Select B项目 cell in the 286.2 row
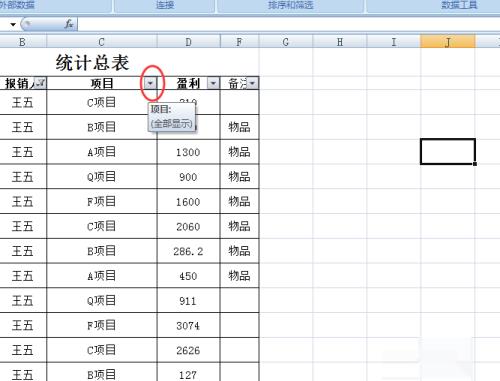This screenshot has height=381, width=500. tap(102, 251)
